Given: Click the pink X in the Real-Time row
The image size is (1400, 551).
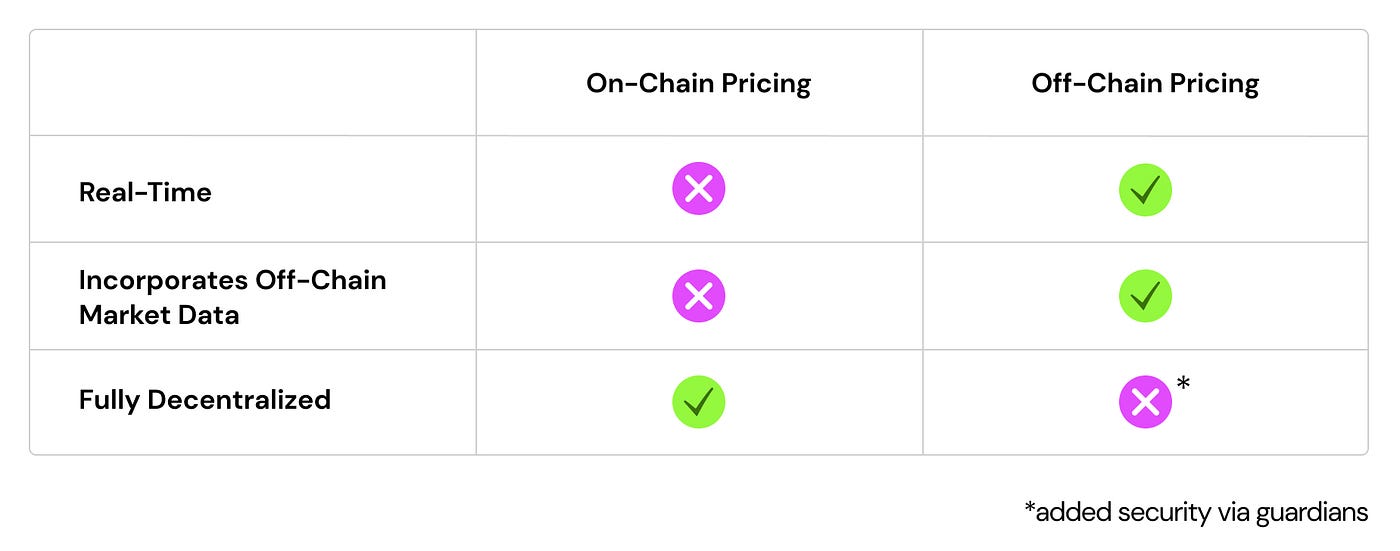Looking at the screenshot, I should [698, 190].
